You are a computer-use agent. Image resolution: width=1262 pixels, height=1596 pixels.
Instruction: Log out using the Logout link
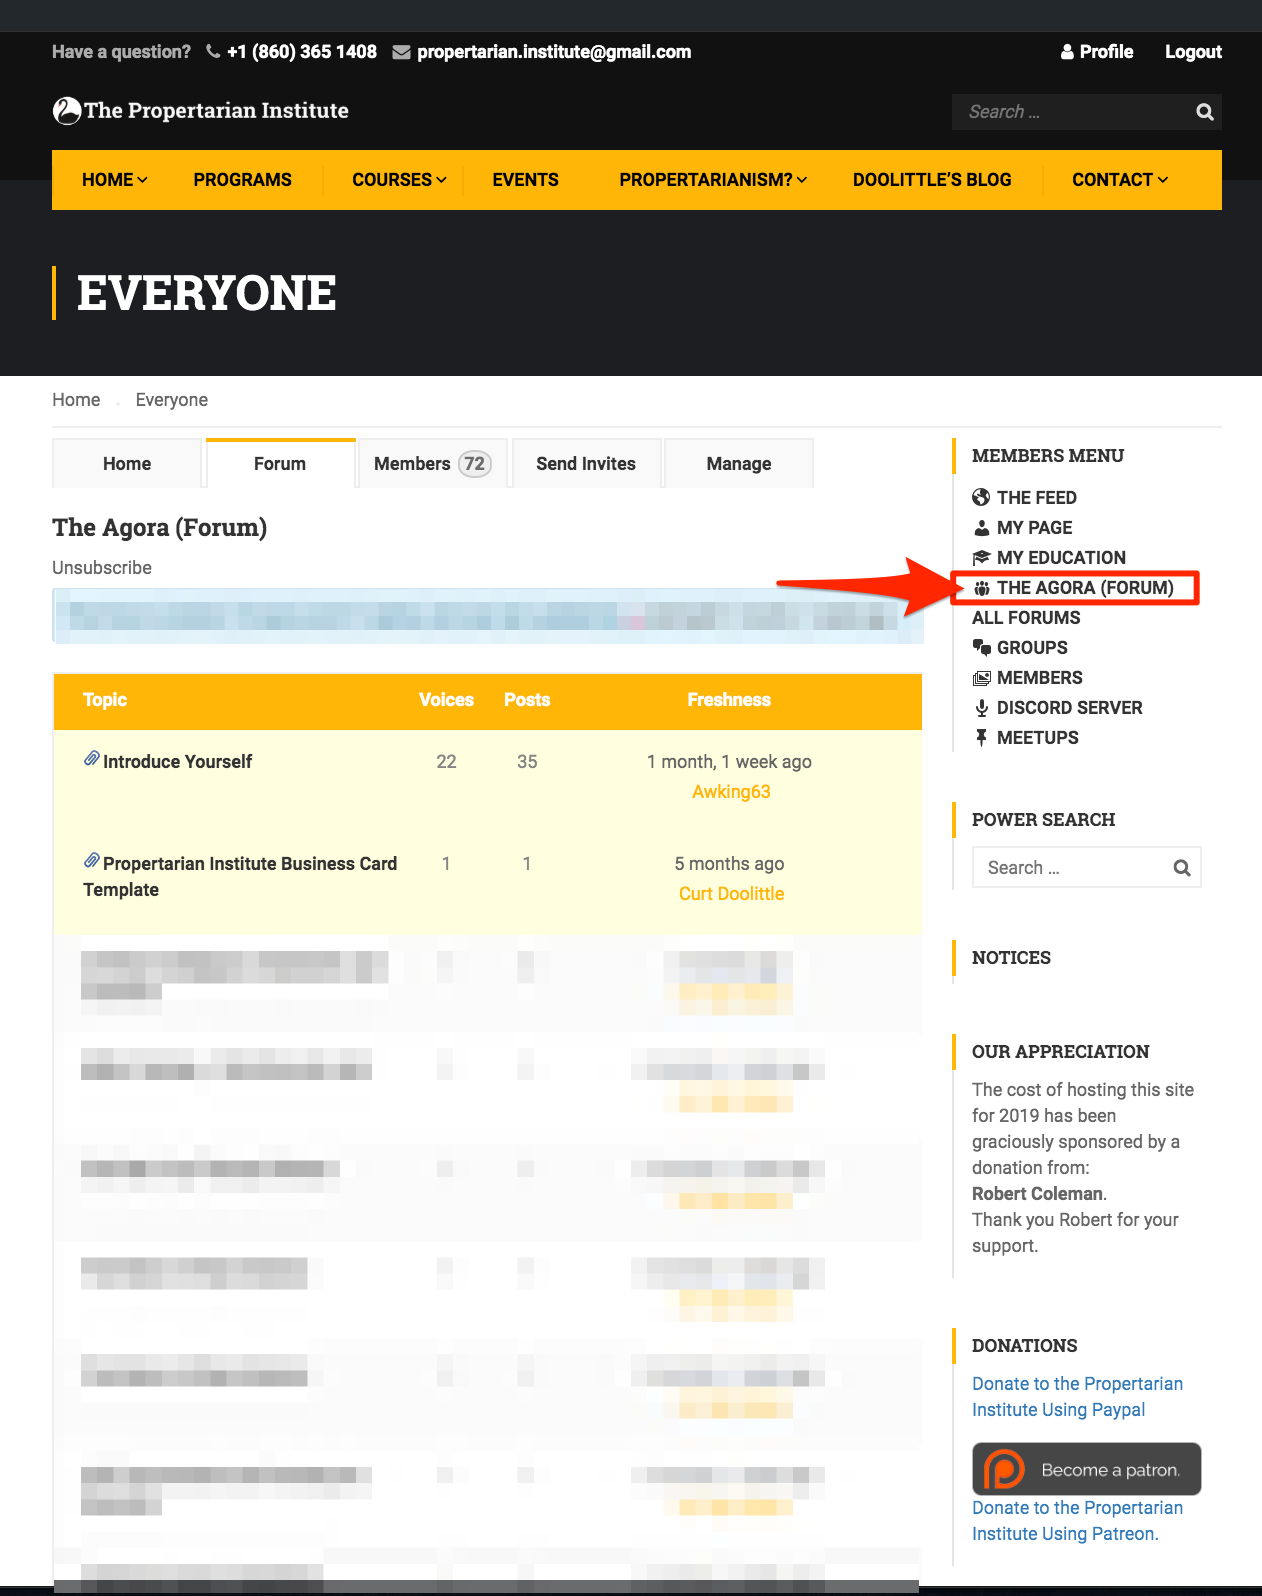tap(1193, 52)
